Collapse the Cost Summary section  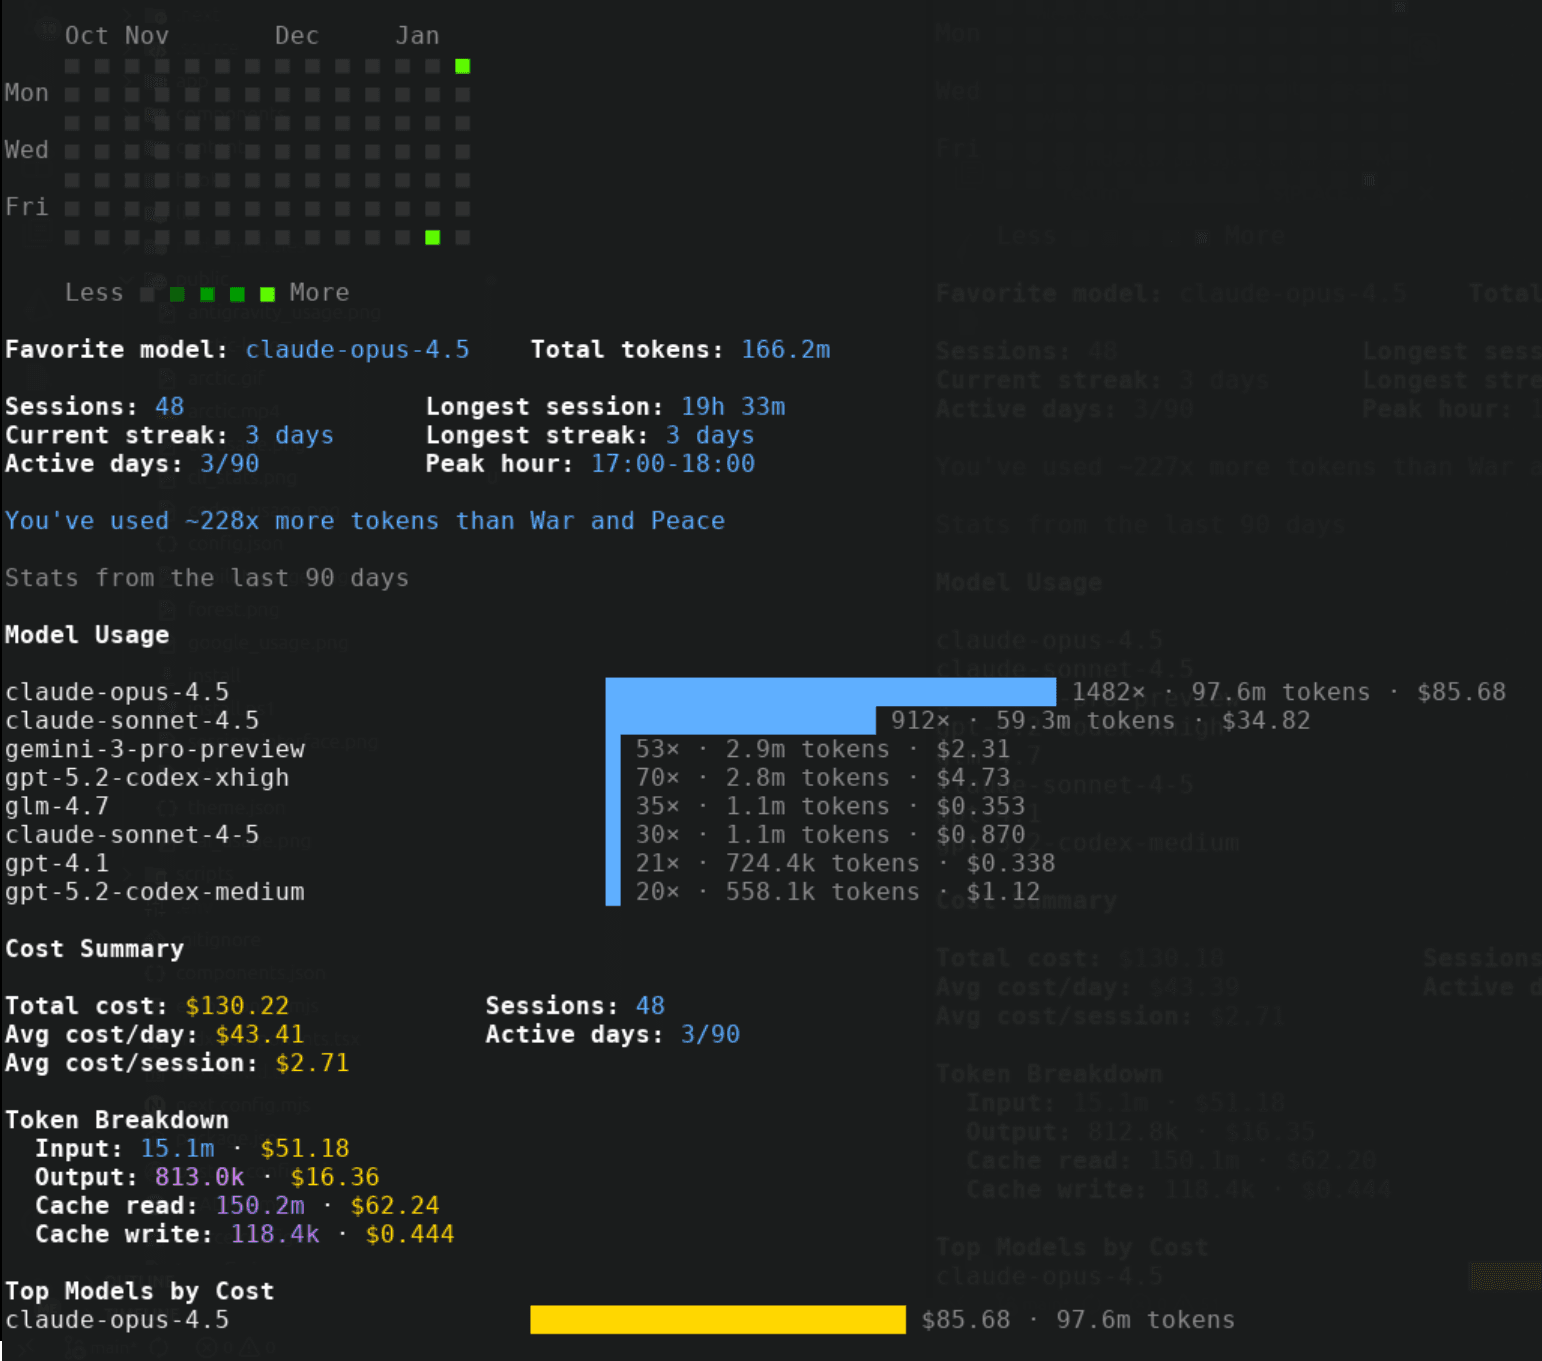pyautogui.click(x=94, y=948)
